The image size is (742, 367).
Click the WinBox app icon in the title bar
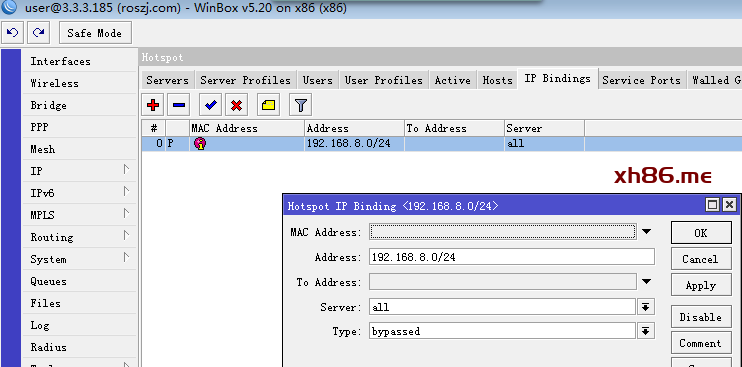click(x=9, y=7)
